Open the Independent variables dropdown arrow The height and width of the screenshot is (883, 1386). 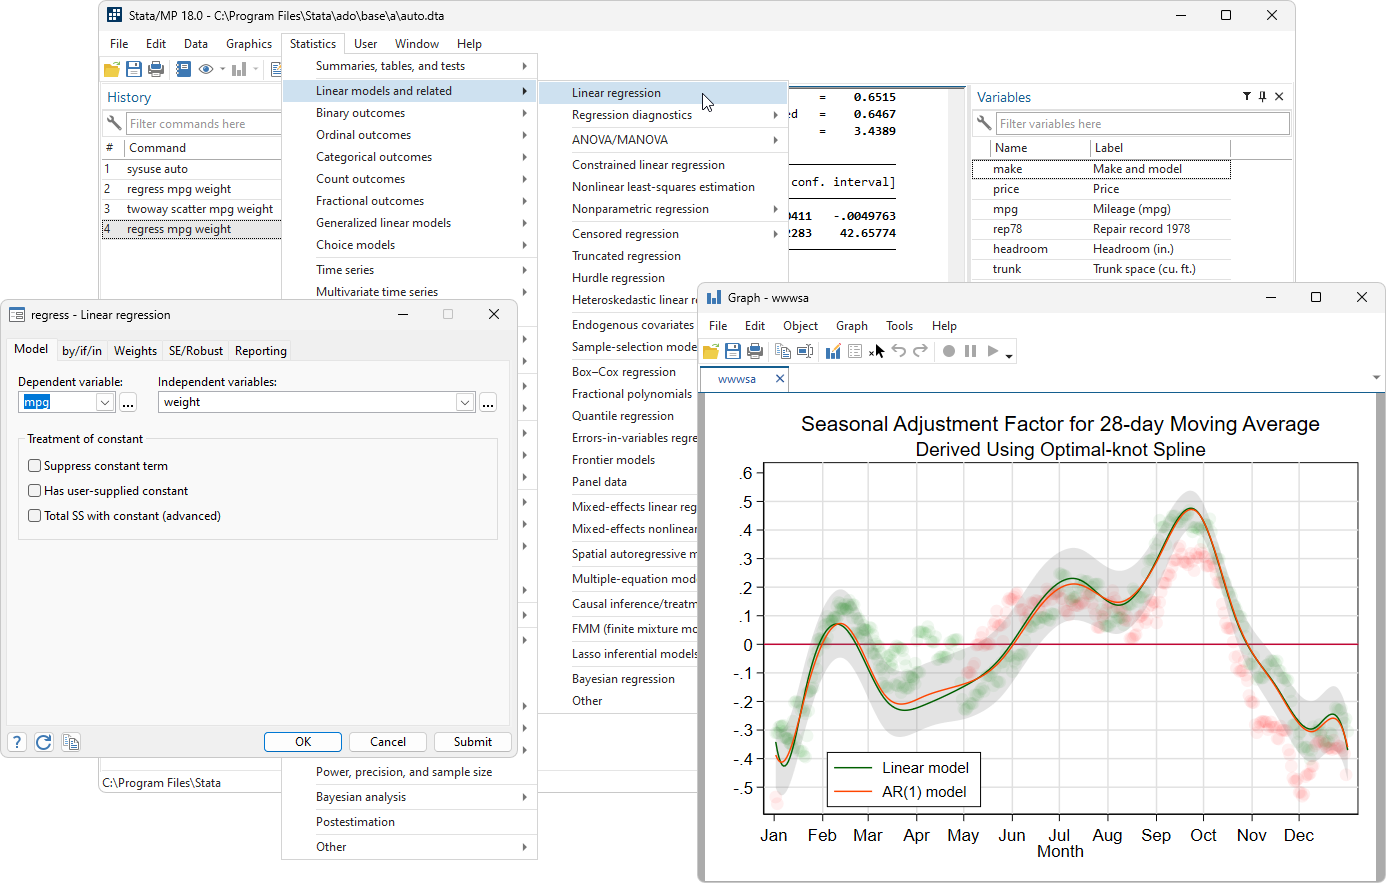pyautogui.click(x=465, y=402)
